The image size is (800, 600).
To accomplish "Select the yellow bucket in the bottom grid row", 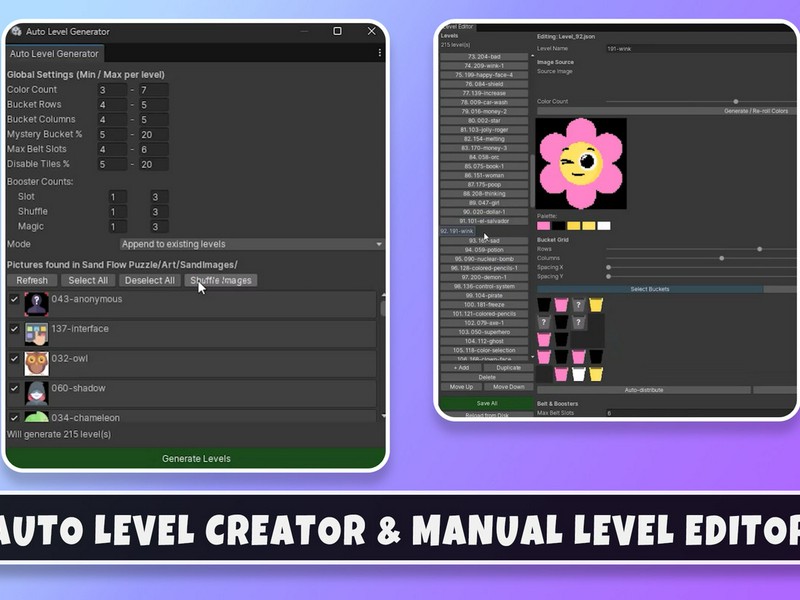I will coord(595,374).
